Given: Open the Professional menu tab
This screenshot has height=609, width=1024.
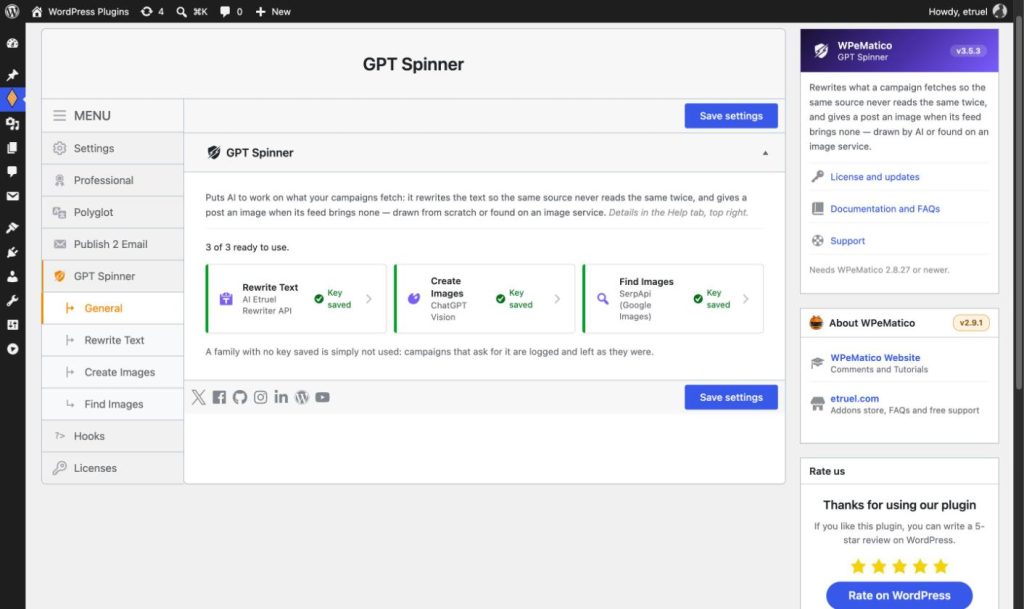Looking at the screenshot, I should click(x=112, y=180).
